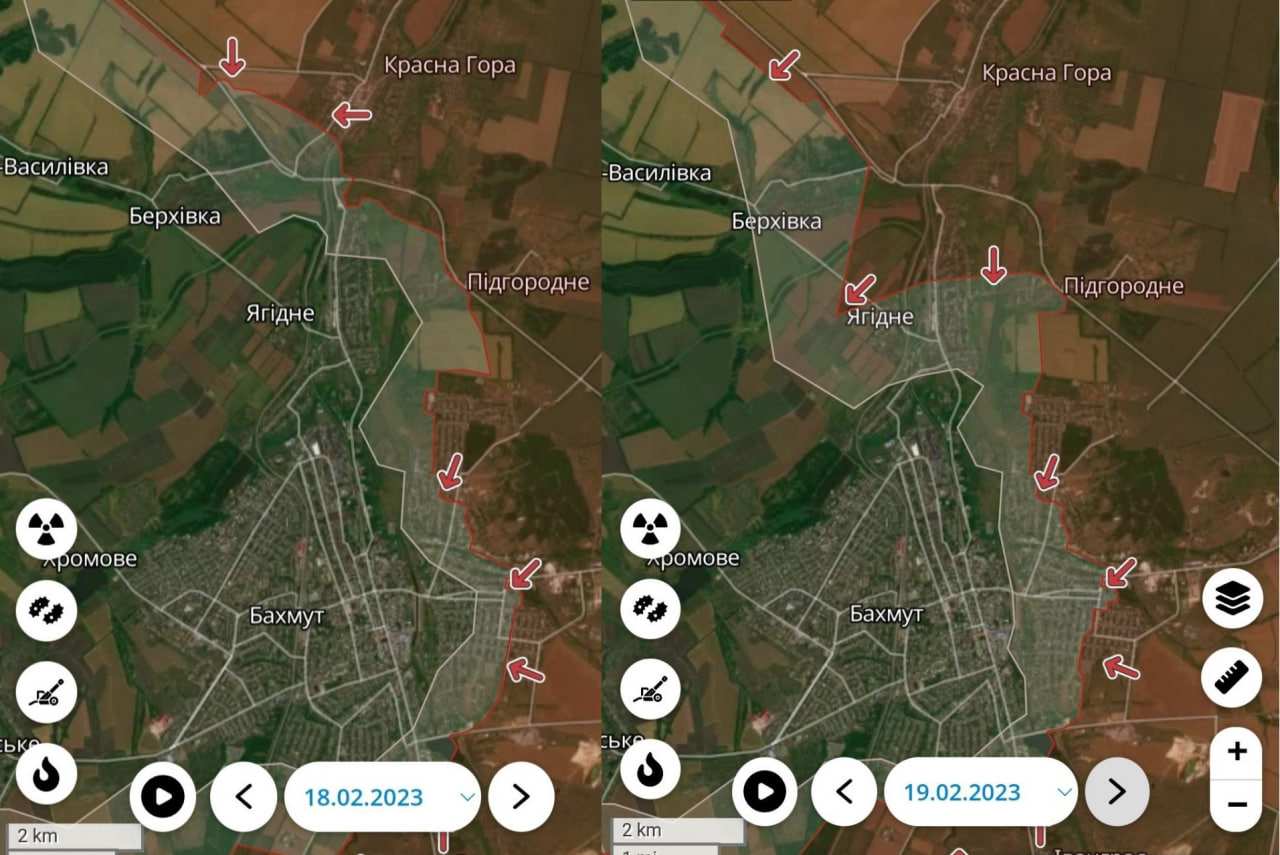Select artillery cannon icon on left map
This screenshot has height=855, width=1280.
coord(46,691)
